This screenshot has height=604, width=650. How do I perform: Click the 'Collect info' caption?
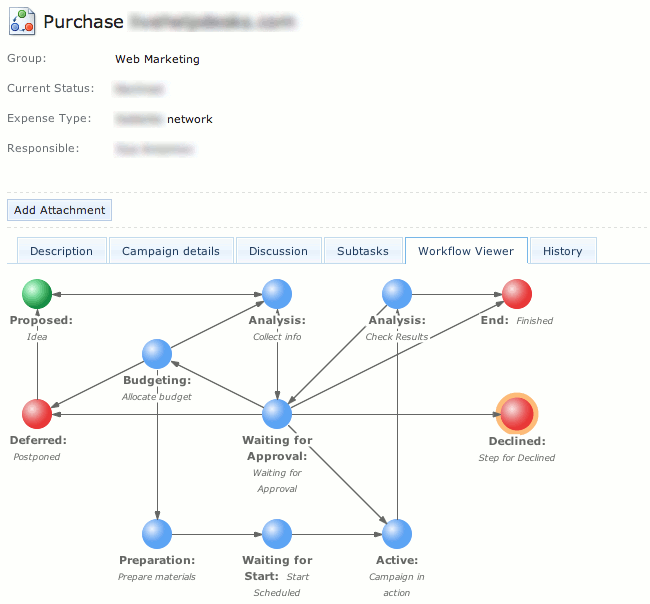(277, 337)
